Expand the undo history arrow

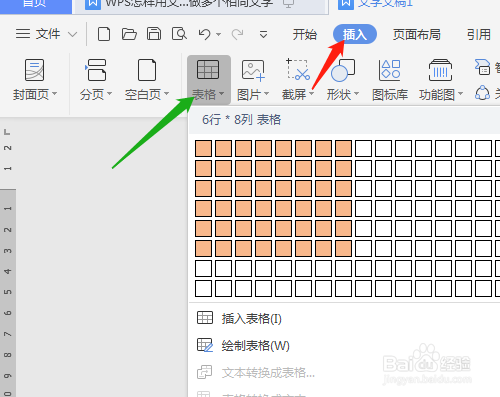[218, 34]
